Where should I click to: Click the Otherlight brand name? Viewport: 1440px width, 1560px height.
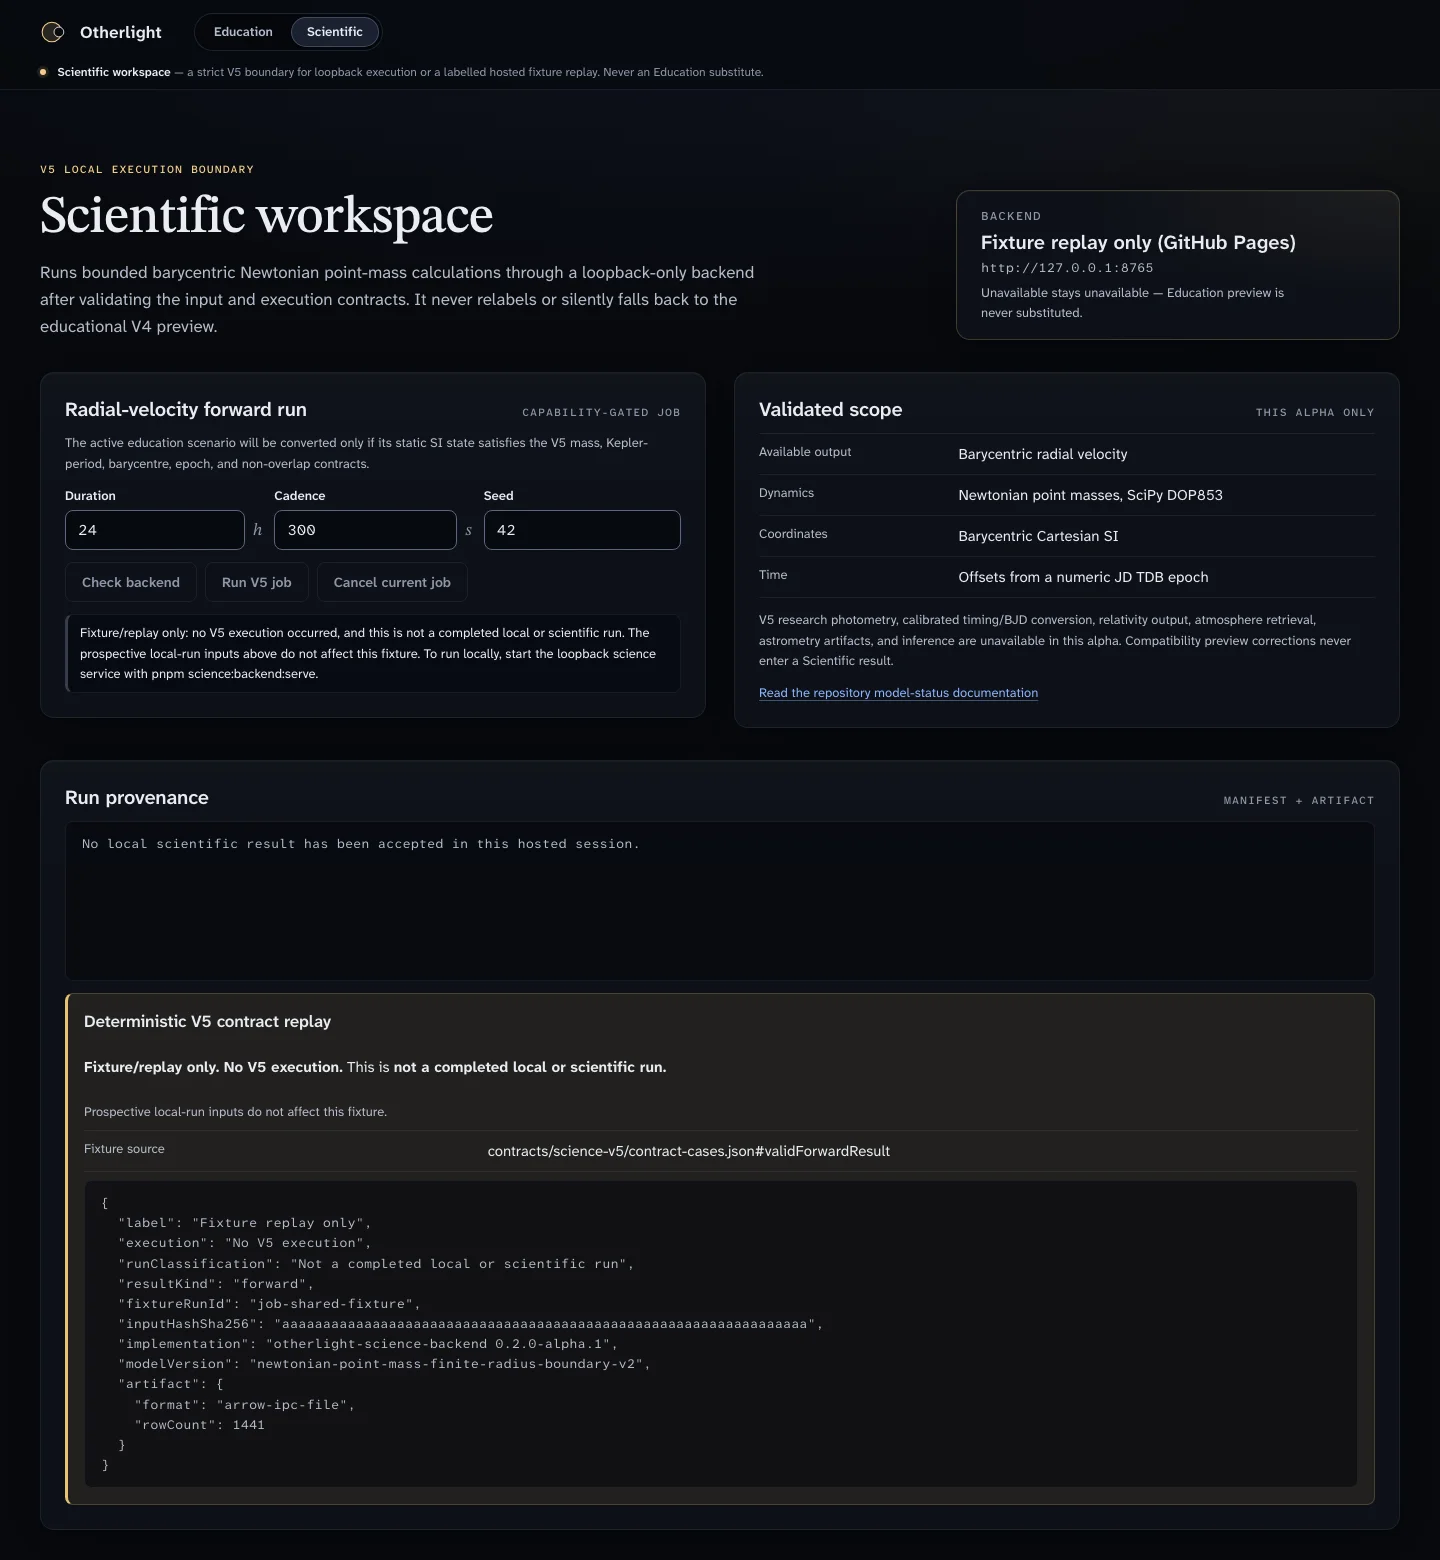point(121,32)
